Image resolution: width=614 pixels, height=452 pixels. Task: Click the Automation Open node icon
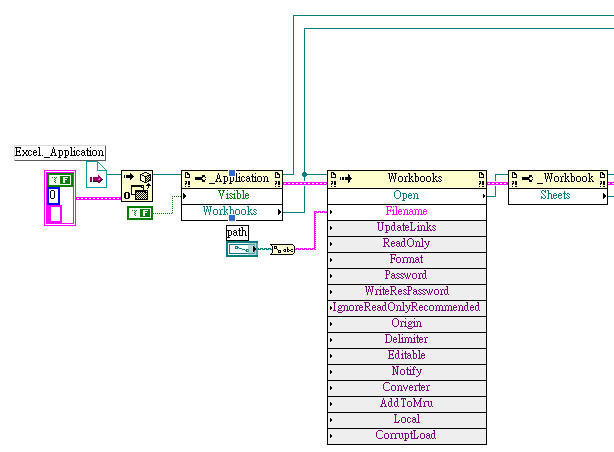coord(137,186)
